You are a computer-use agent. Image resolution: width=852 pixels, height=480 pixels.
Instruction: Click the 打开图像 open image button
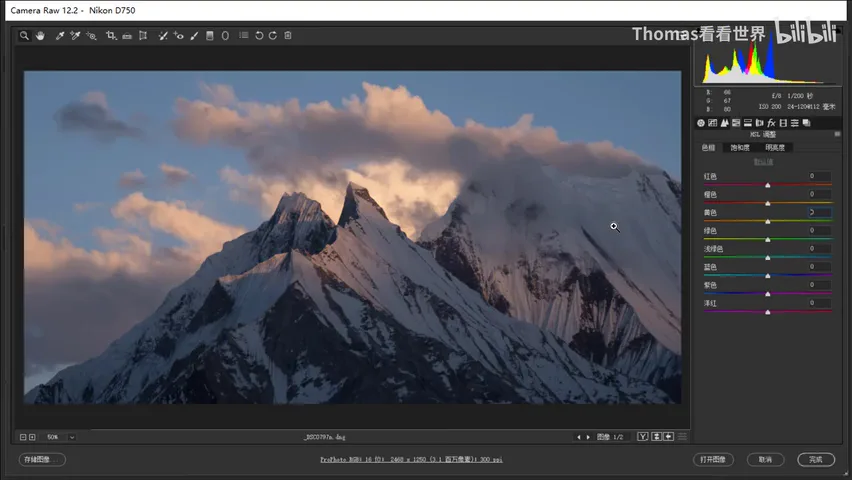(x=713, y=459)
